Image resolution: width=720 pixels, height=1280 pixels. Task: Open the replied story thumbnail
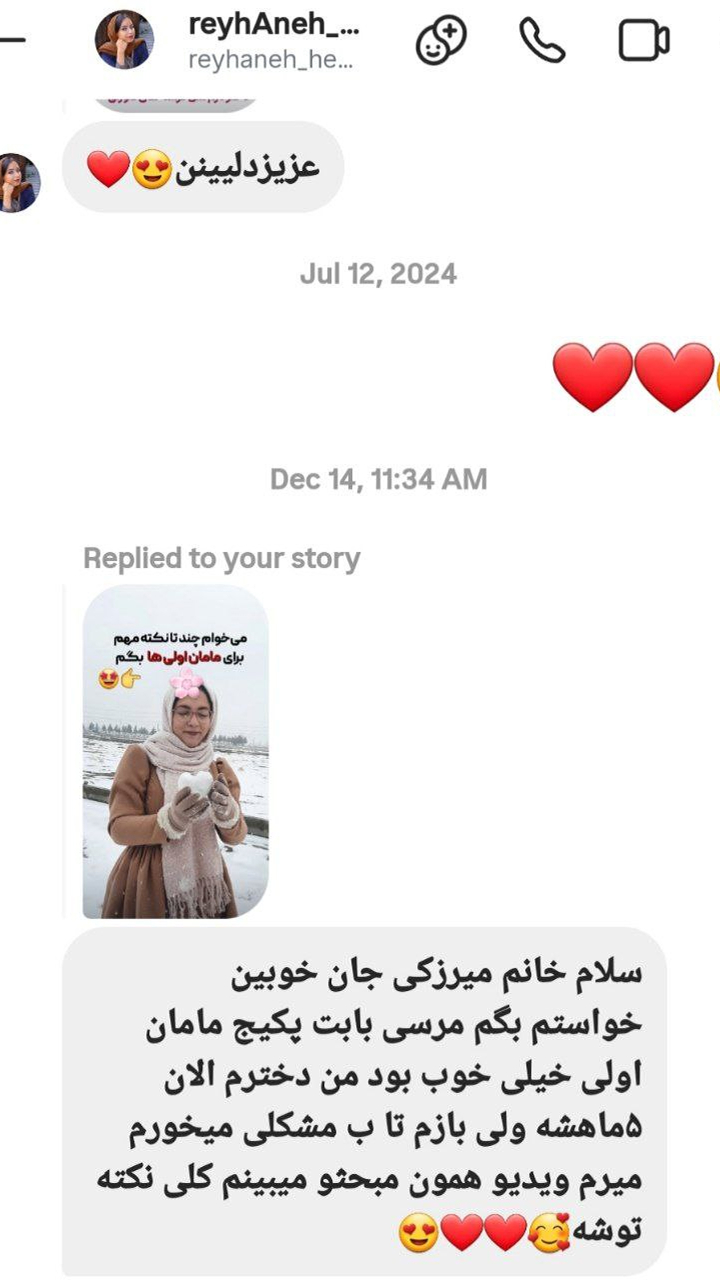175,751
